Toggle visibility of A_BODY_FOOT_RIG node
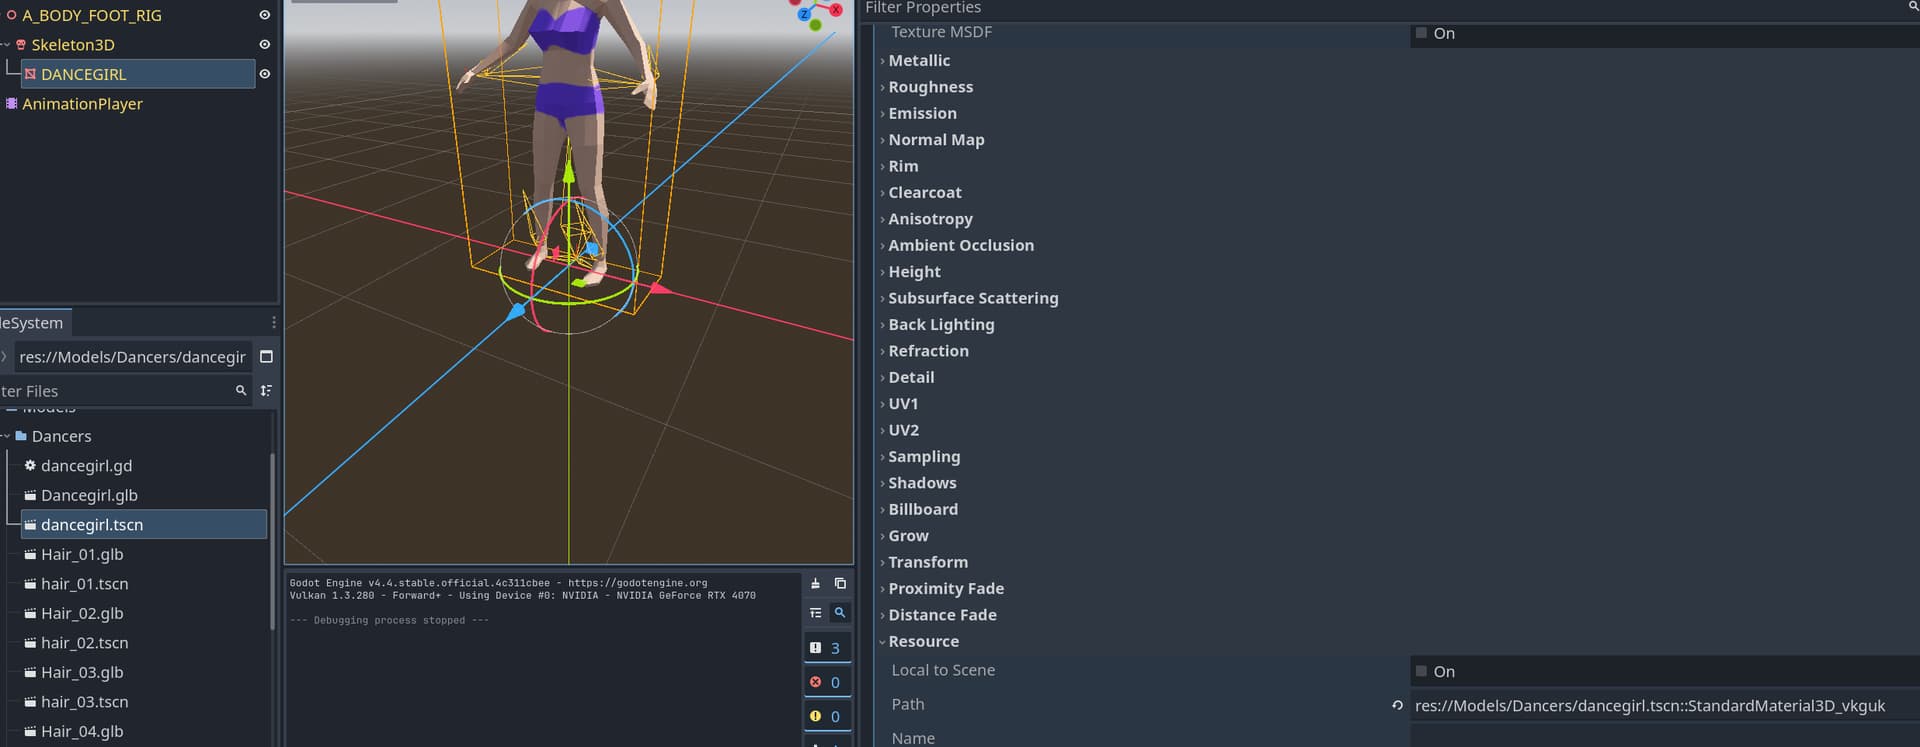 264,15
